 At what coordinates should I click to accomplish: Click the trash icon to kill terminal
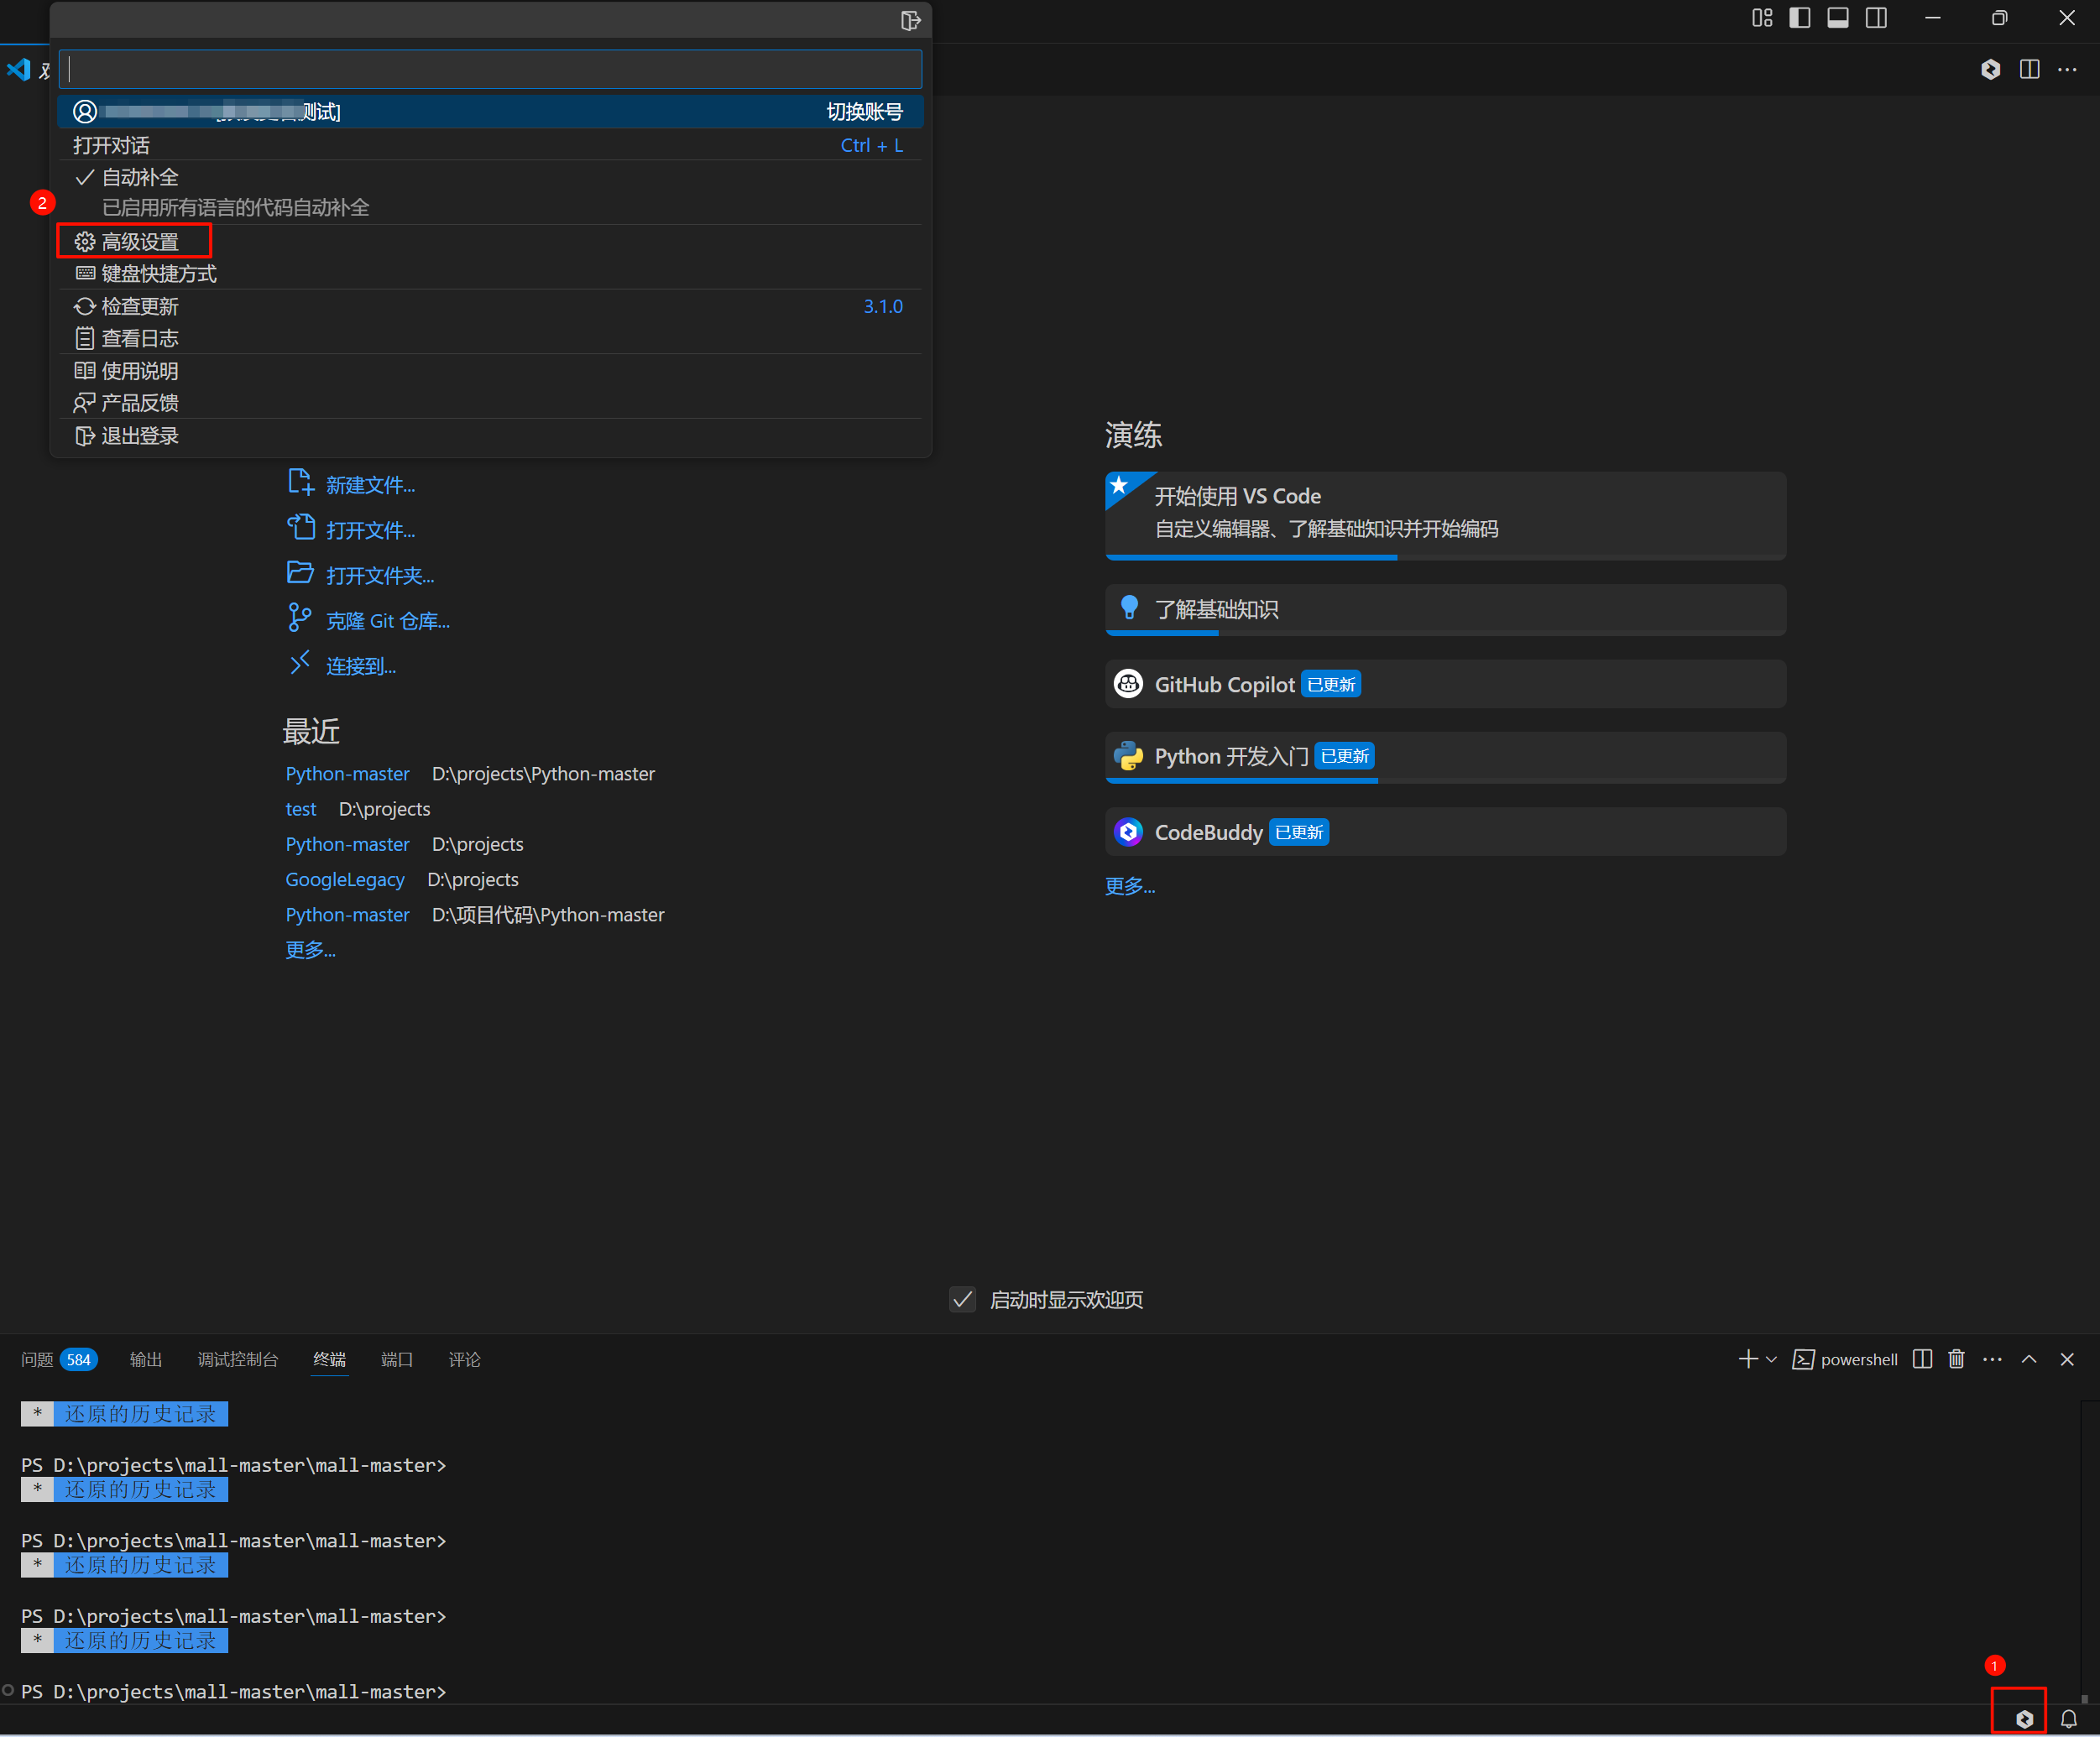point(1956,1359)
